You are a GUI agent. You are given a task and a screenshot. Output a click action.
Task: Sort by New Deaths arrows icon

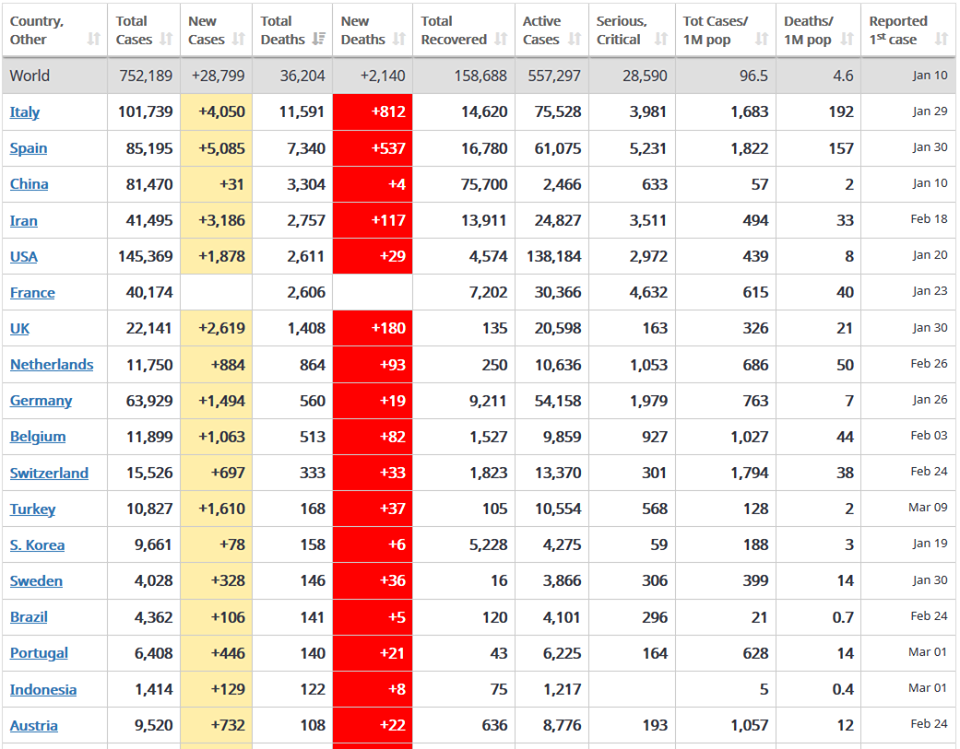(x=399, y=39)
